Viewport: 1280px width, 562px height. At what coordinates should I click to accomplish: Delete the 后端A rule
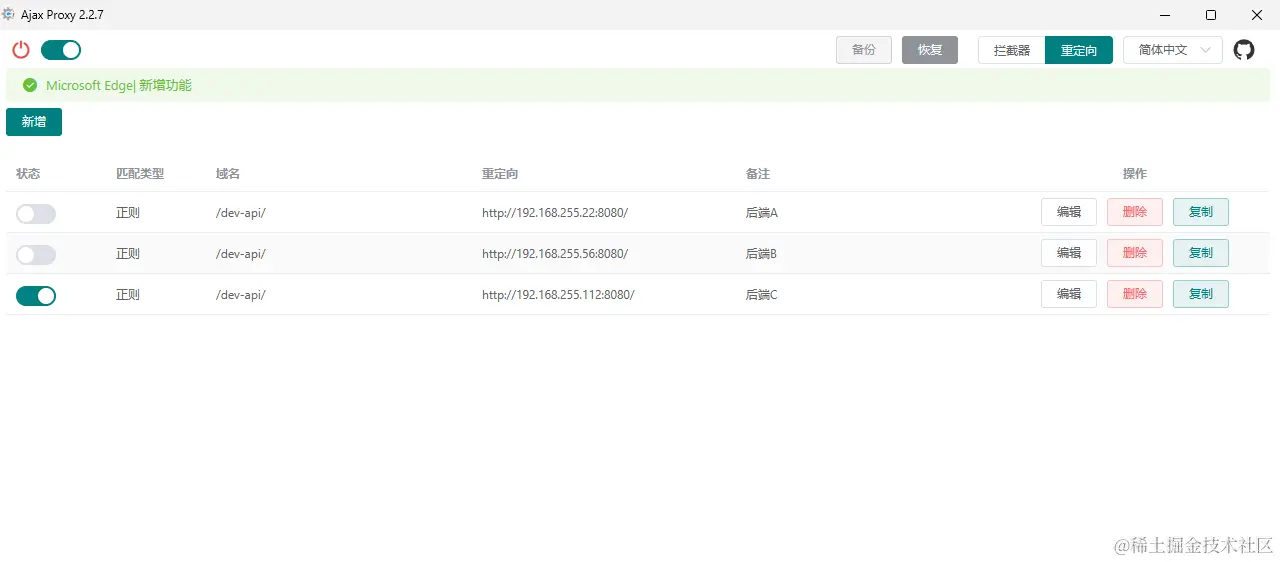click(1135, 212)
